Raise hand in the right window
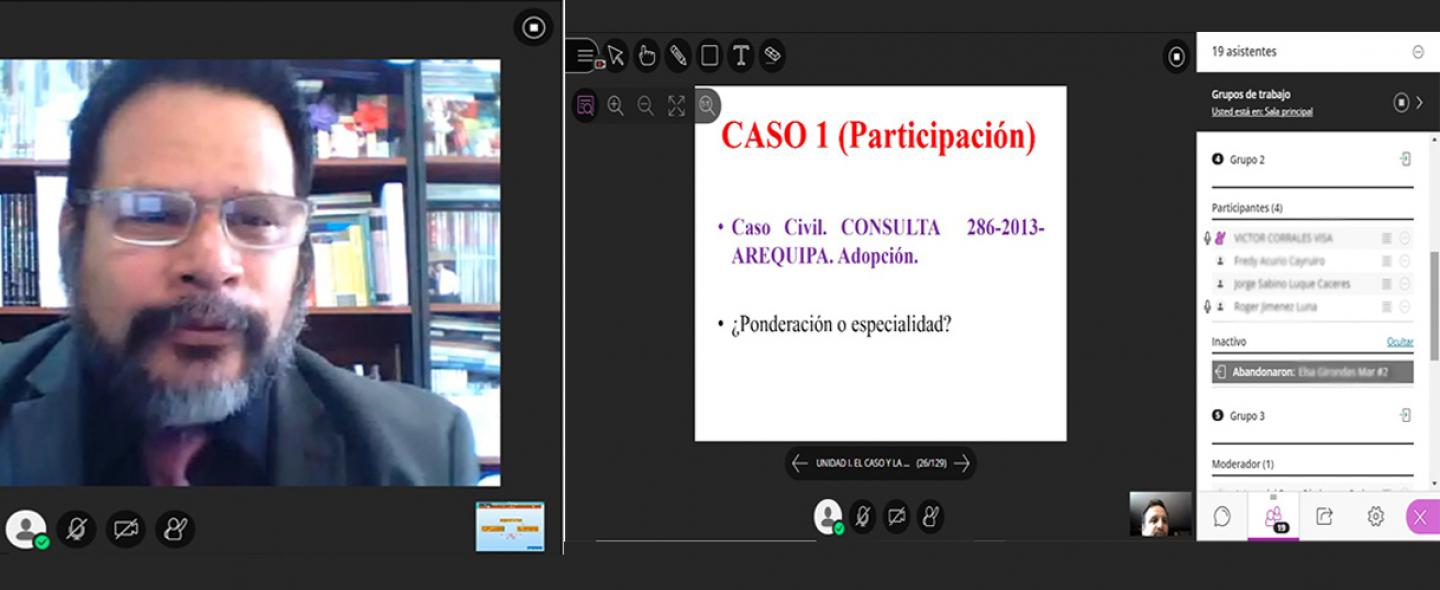Image resolution: width=1440 pixels, height=590 pixels. pyautogui.click(x=931, y=516)
